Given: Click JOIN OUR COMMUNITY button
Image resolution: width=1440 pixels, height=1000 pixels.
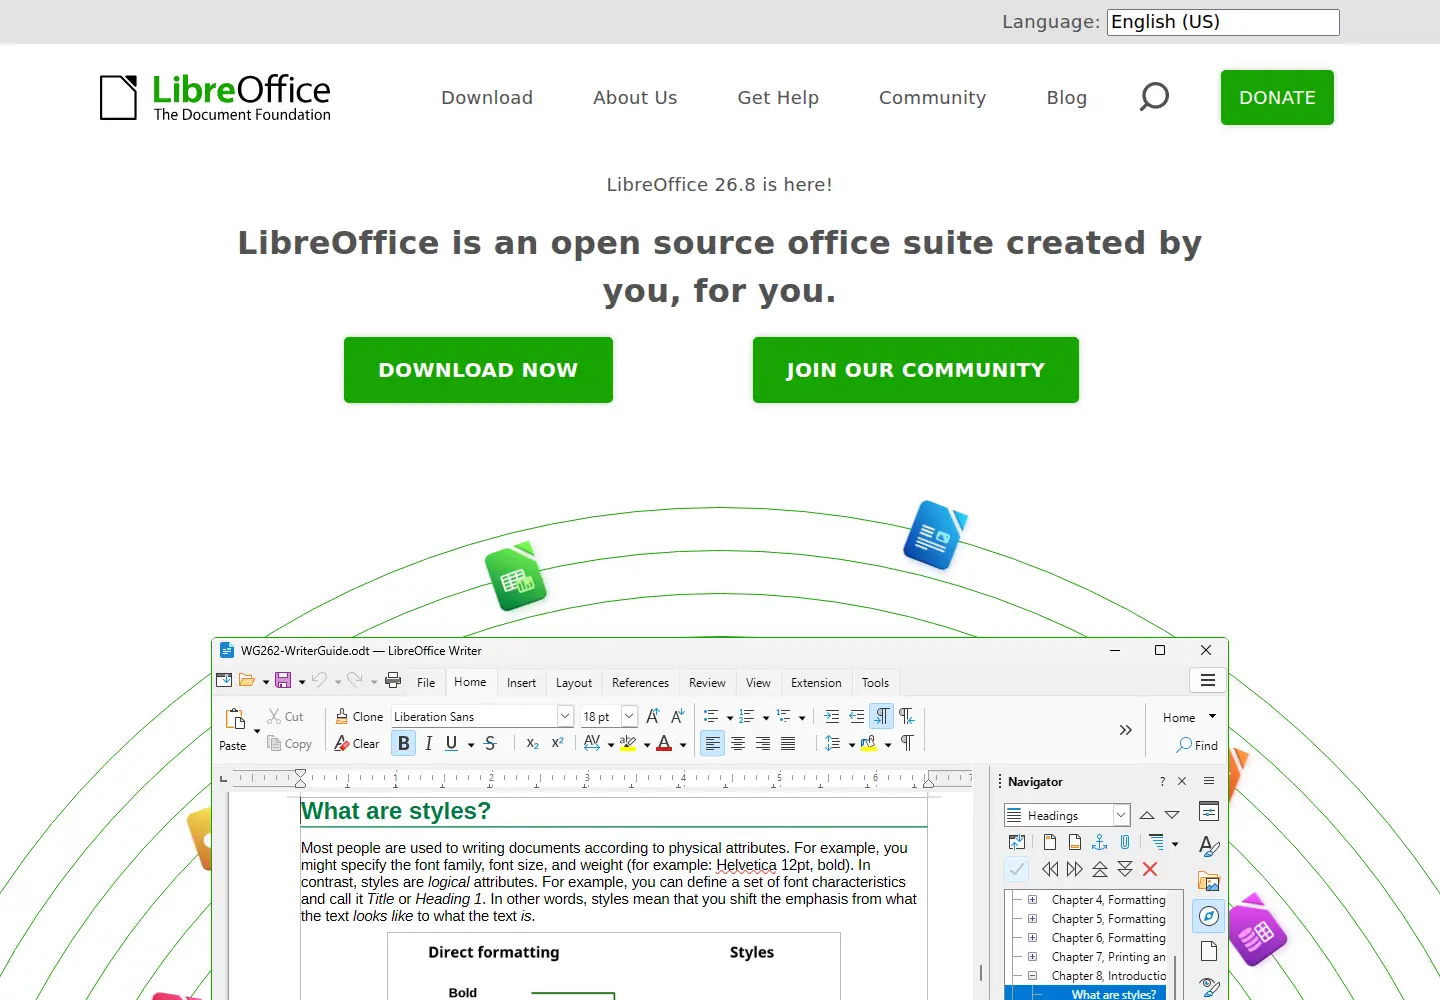Looking at the screenshot, I should (x=916, y=370).
